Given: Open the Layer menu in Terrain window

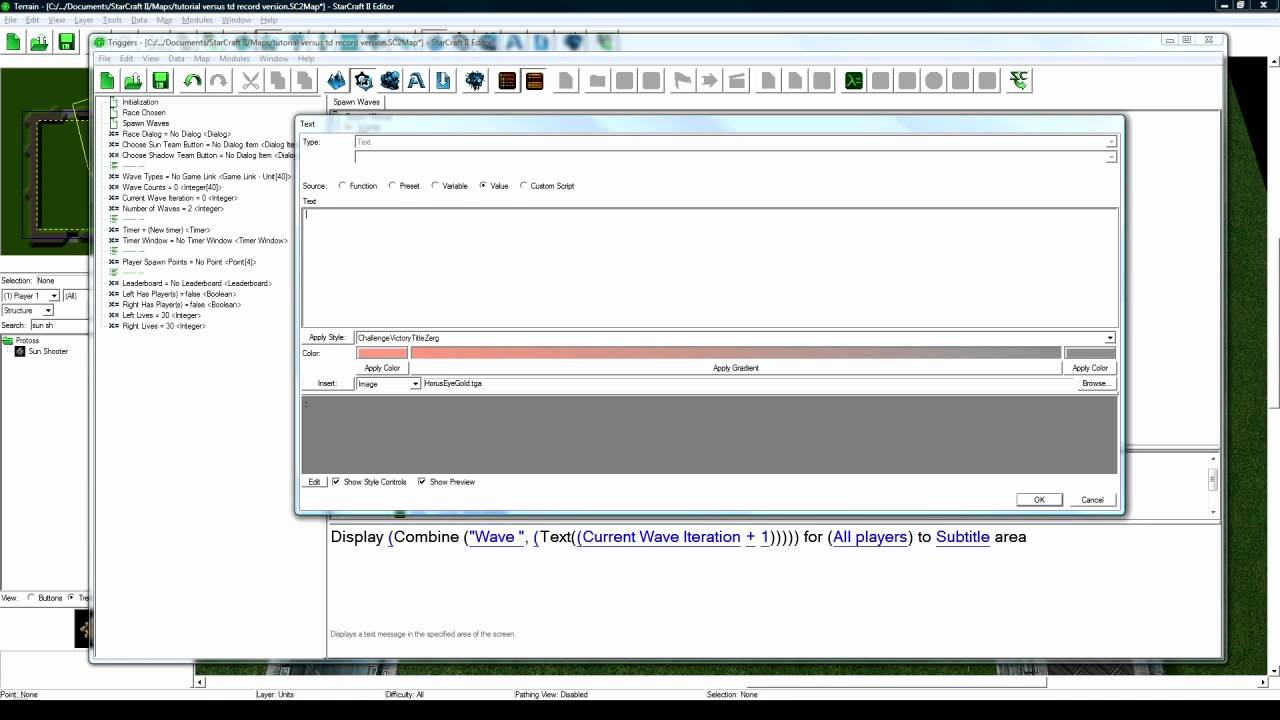Looking at the screenshot, I should 84,20.
